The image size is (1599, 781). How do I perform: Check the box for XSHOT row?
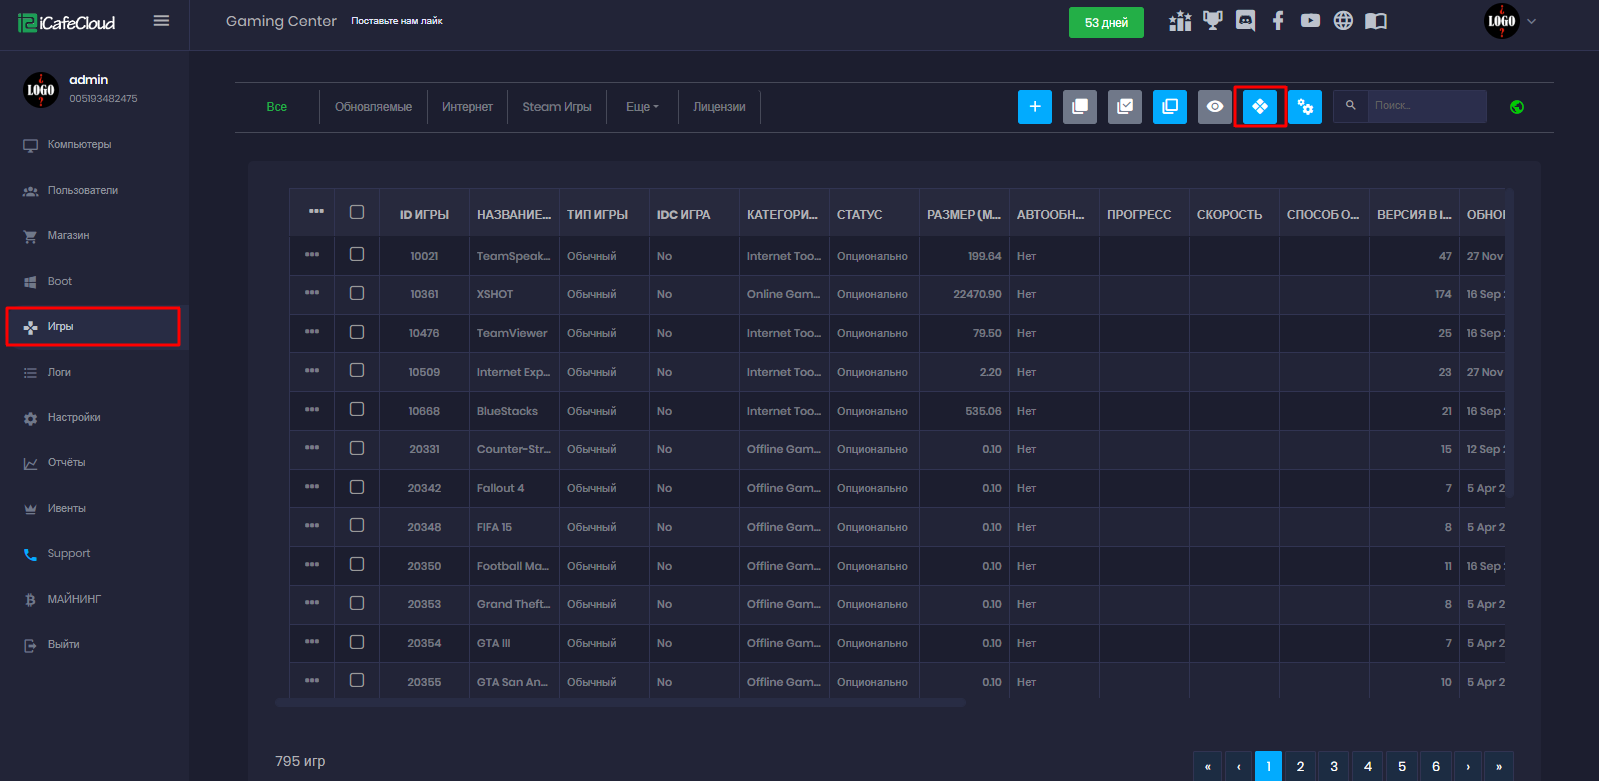pos(357,293)
